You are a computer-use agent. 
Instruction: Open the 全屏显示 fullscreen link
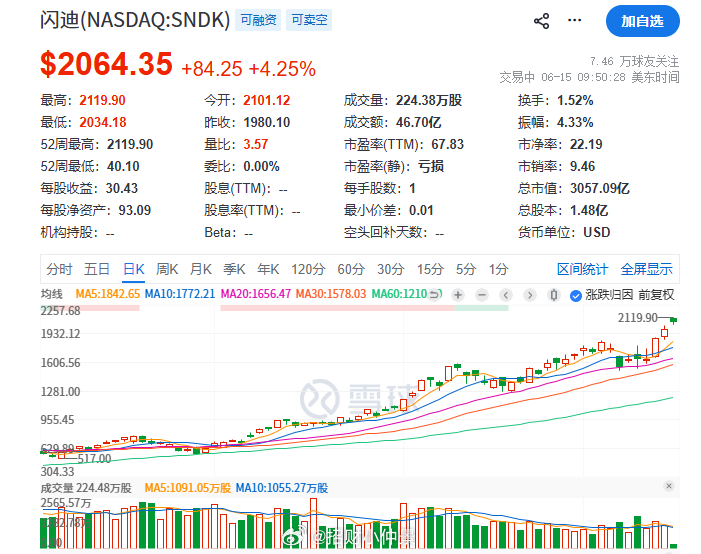click(646, 269)
